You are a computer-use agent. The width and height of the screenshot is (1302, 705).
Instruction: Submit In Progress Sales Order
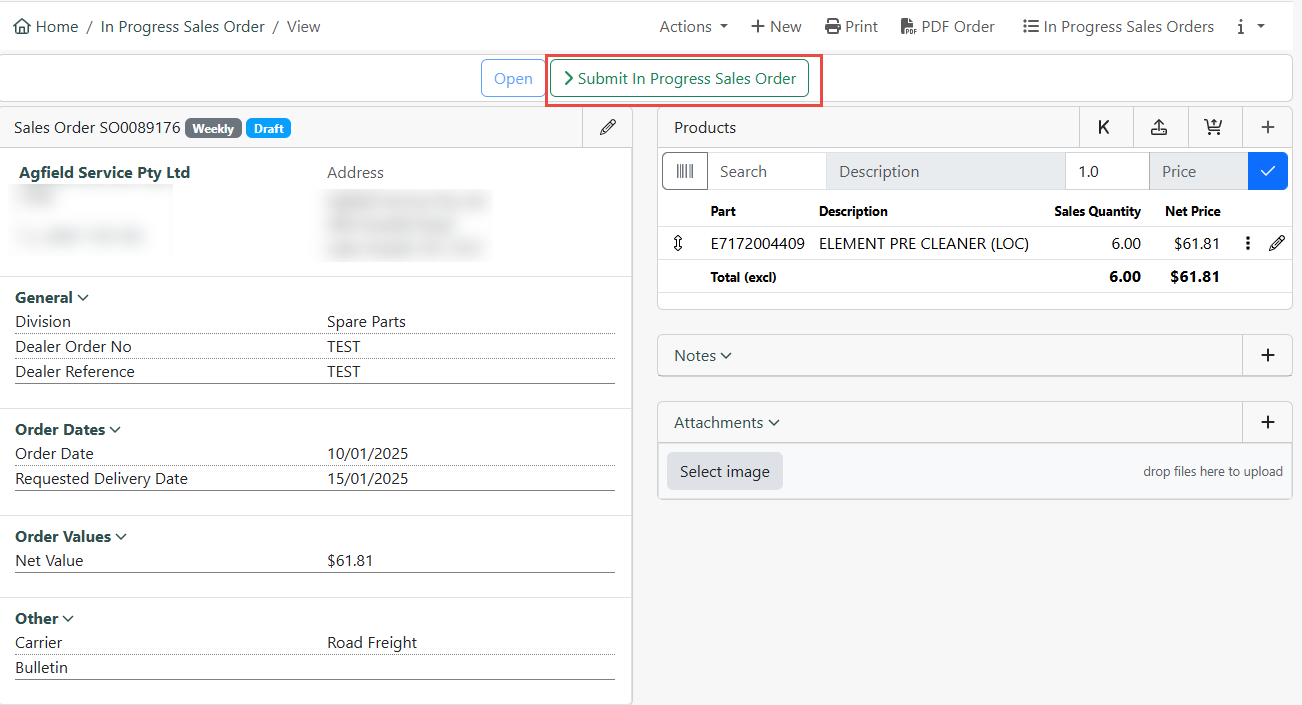click(x=680, y=78)
